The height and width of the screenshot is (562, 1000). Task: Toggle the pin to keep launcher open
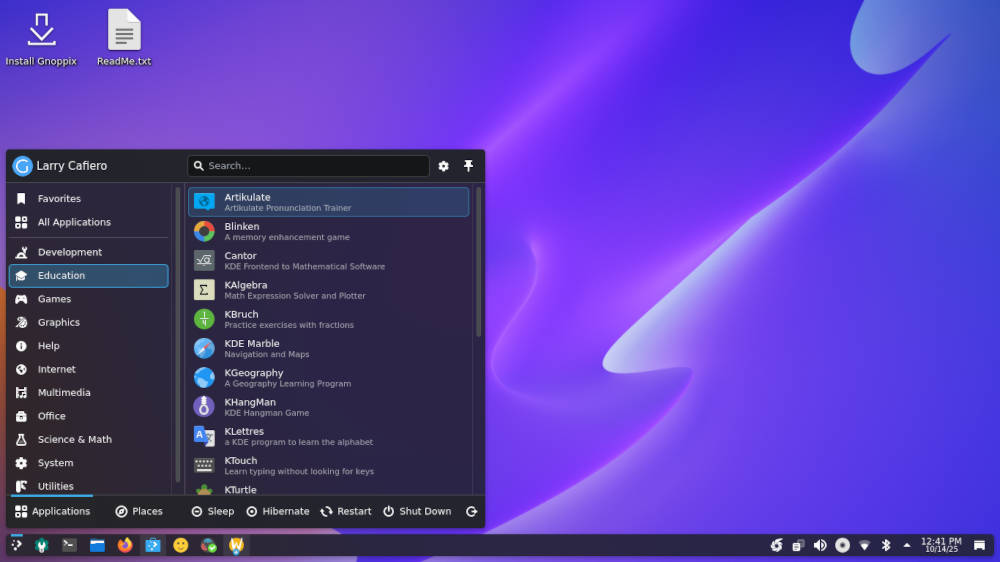(468, 166)
